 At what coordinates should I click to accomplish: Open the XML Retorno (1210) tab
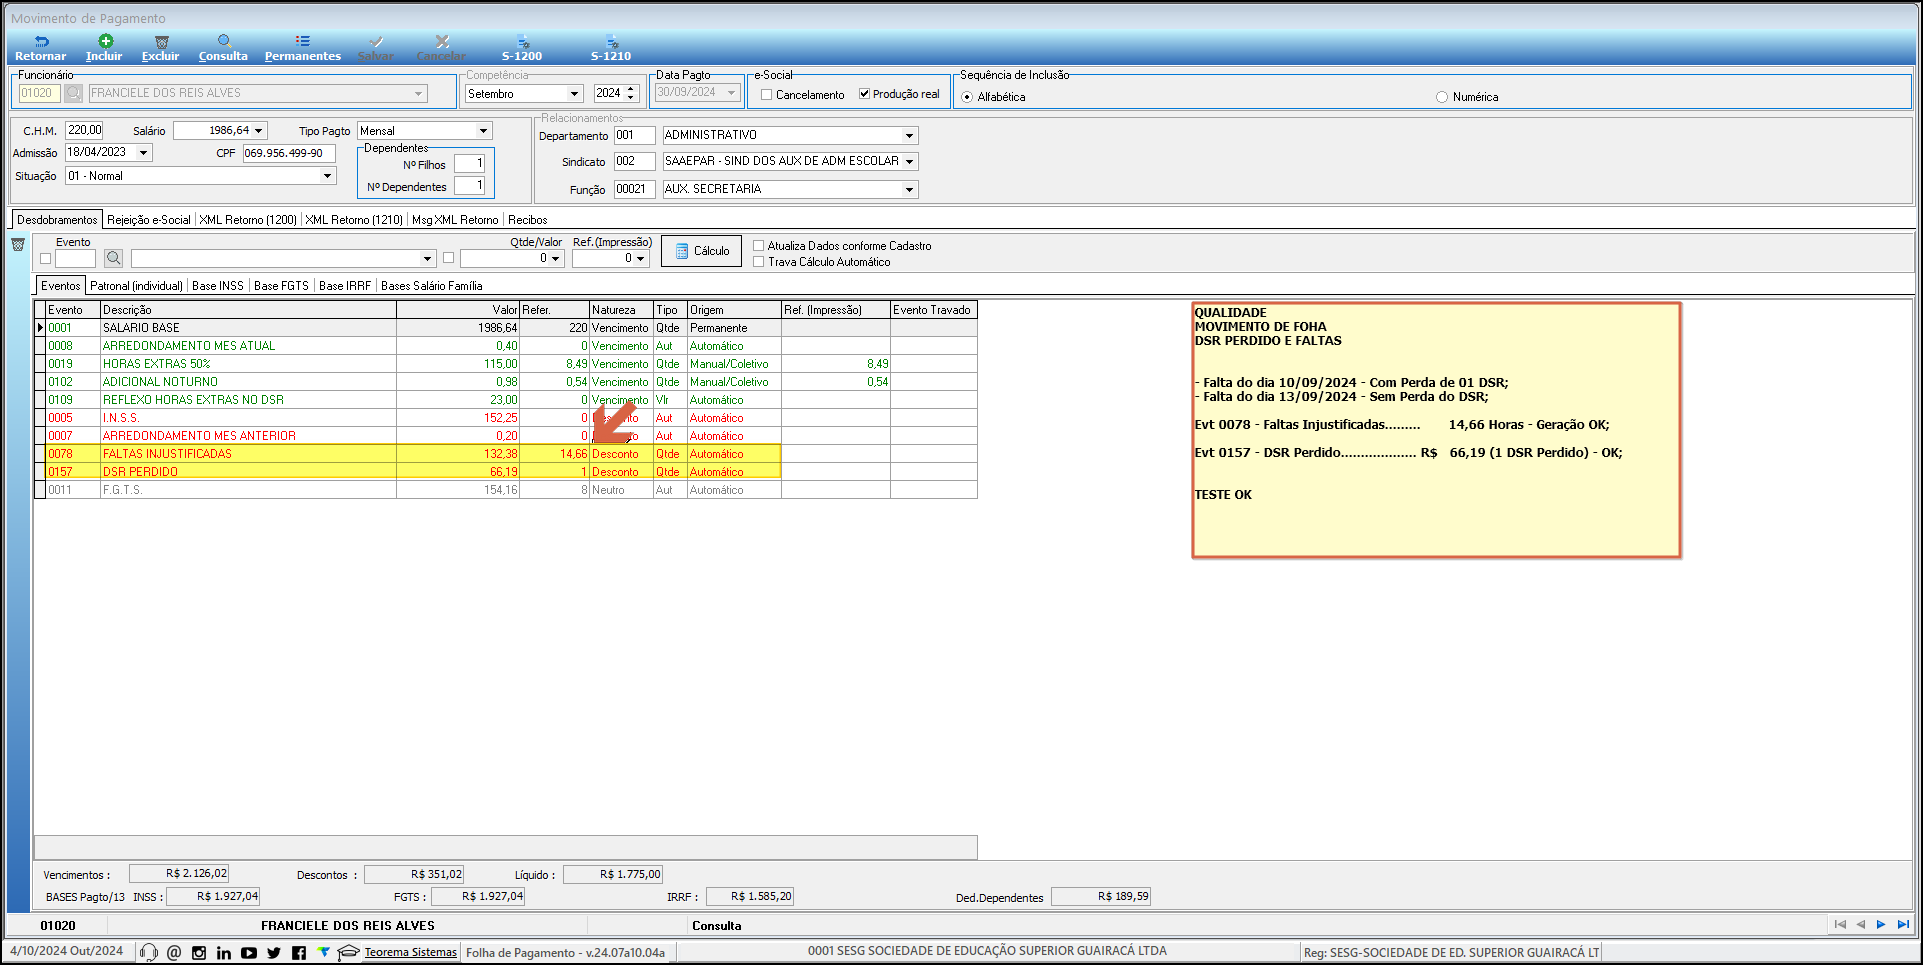coord(354,220)
